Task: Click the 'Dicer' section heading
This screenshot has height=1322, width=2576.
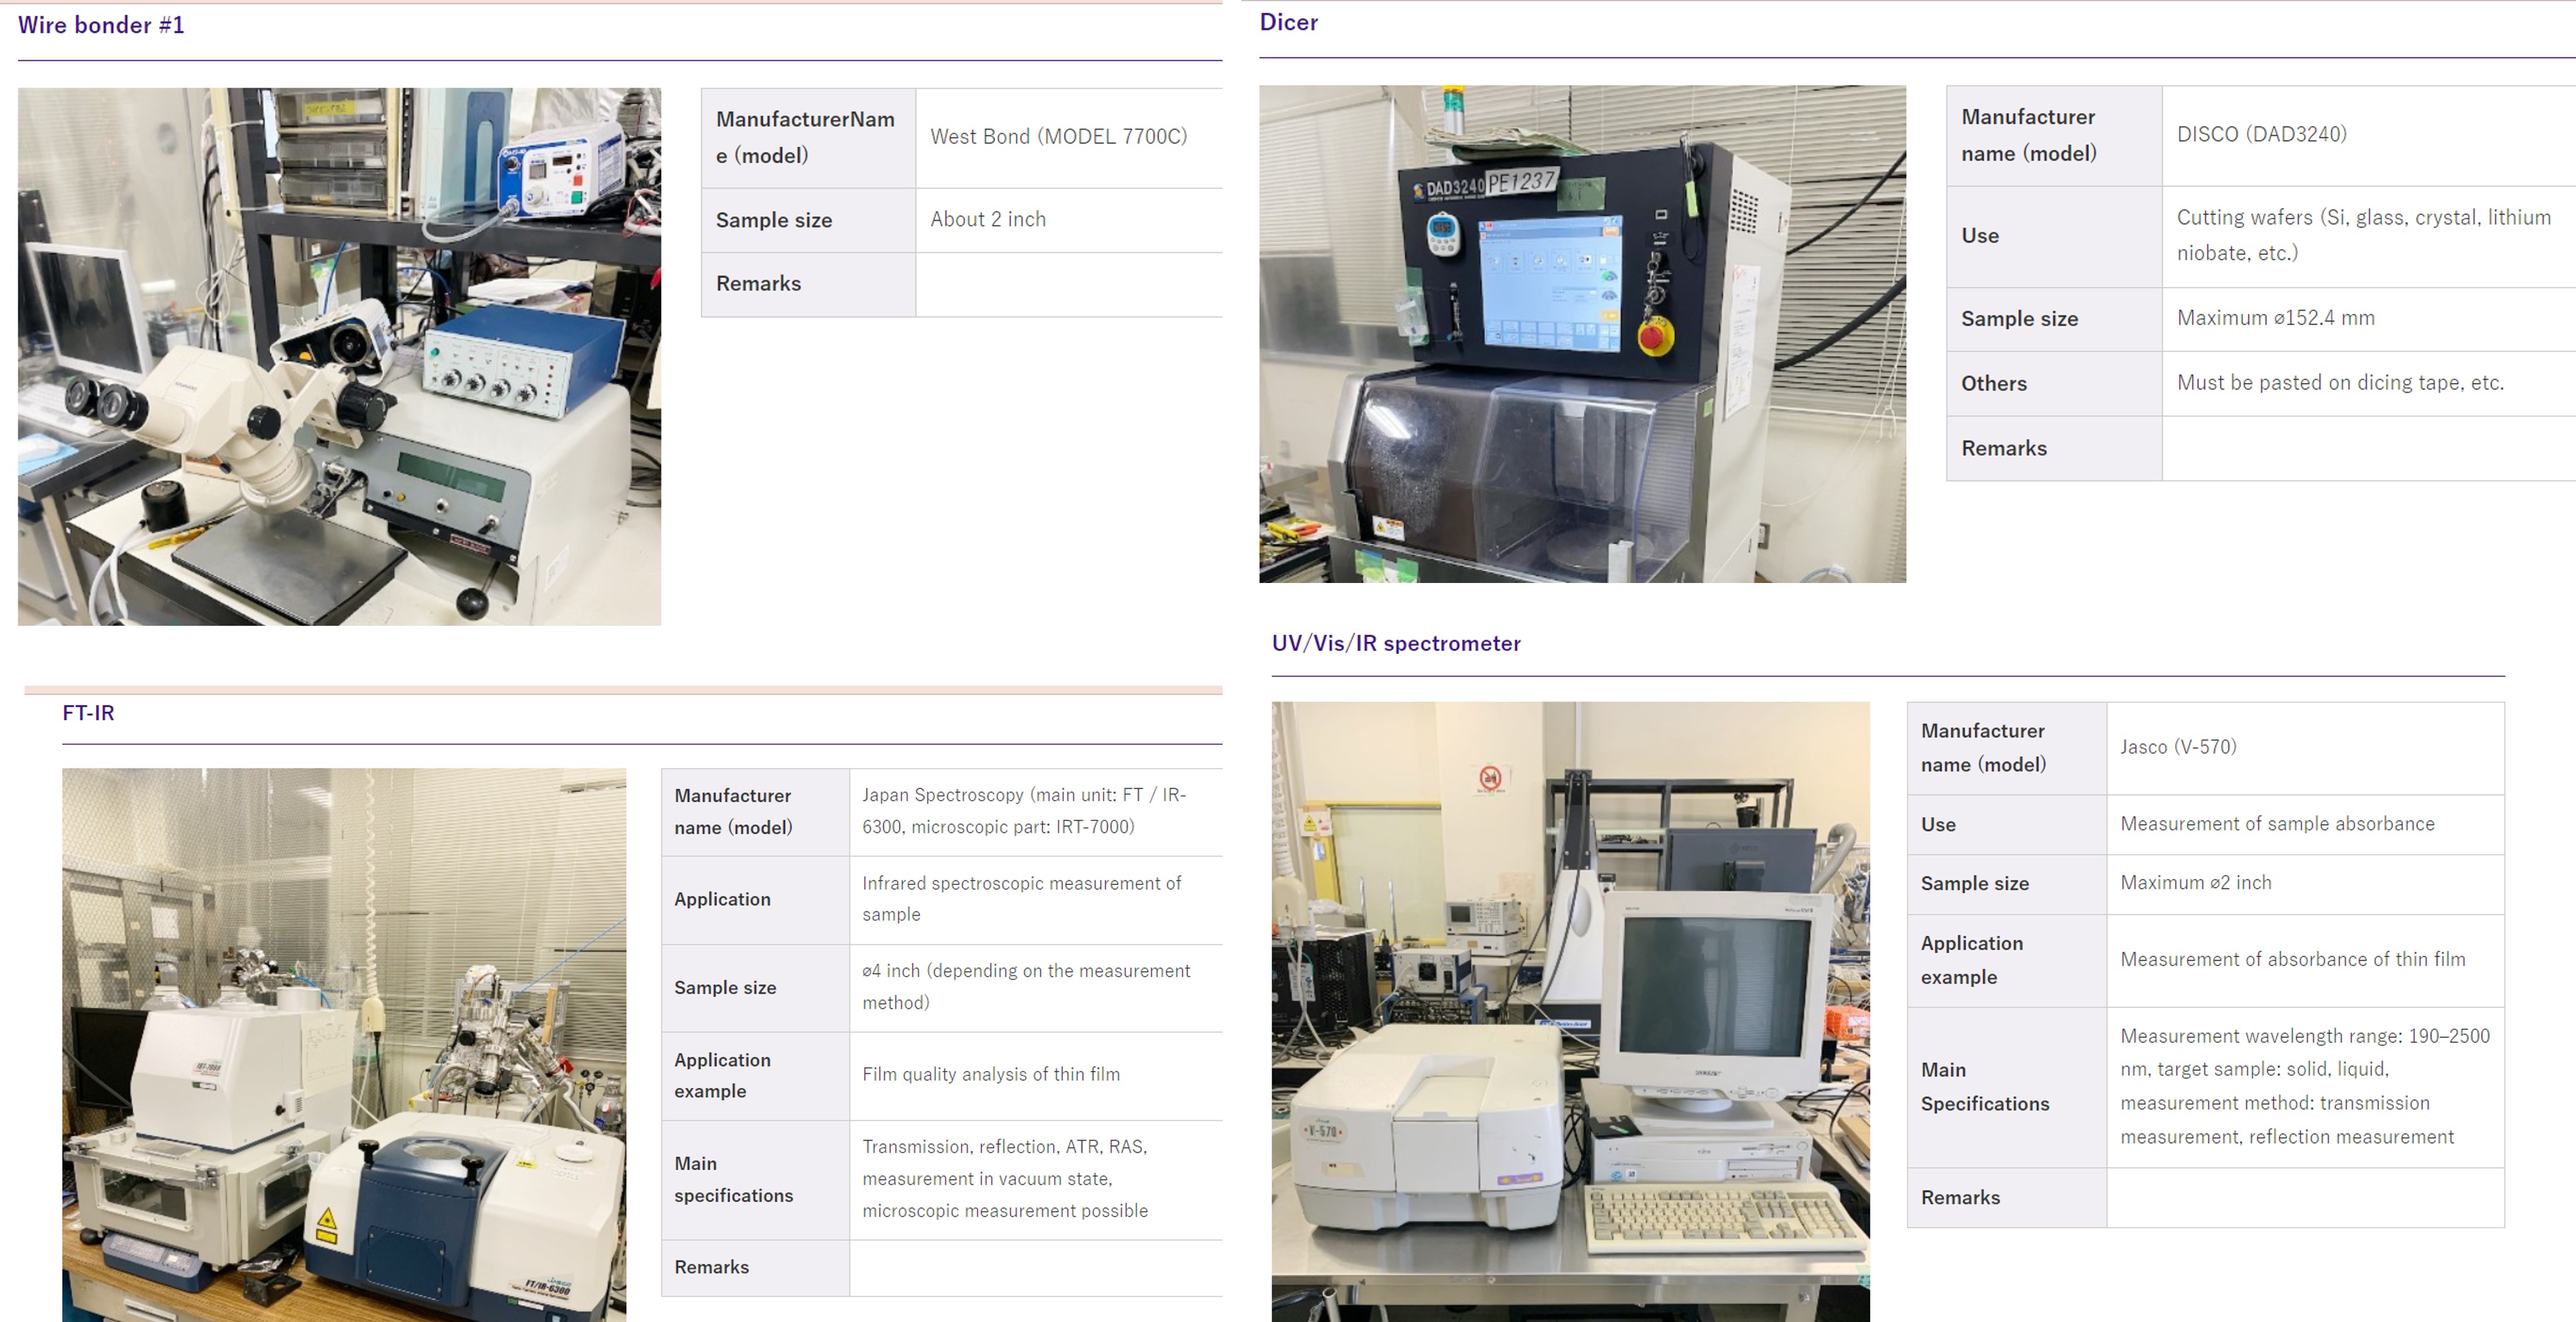Action: (x=1288, y=22)
